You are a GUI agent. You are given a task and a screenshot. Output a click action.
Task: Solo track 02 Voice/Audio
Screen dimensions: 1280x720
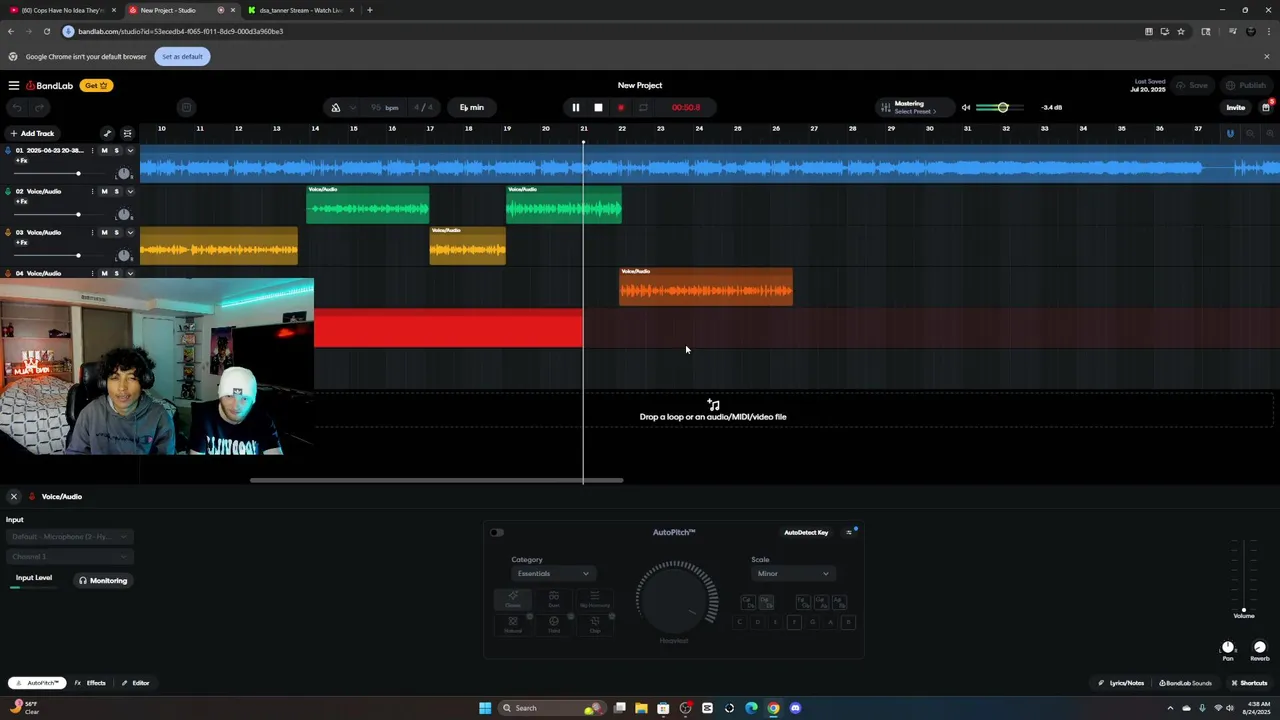(116, 191)
